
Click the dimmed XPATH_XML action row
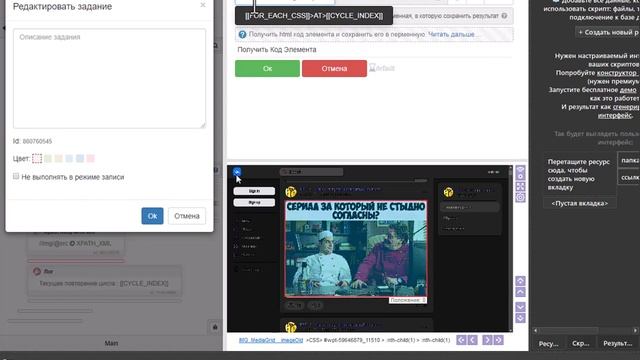point(76,243)
